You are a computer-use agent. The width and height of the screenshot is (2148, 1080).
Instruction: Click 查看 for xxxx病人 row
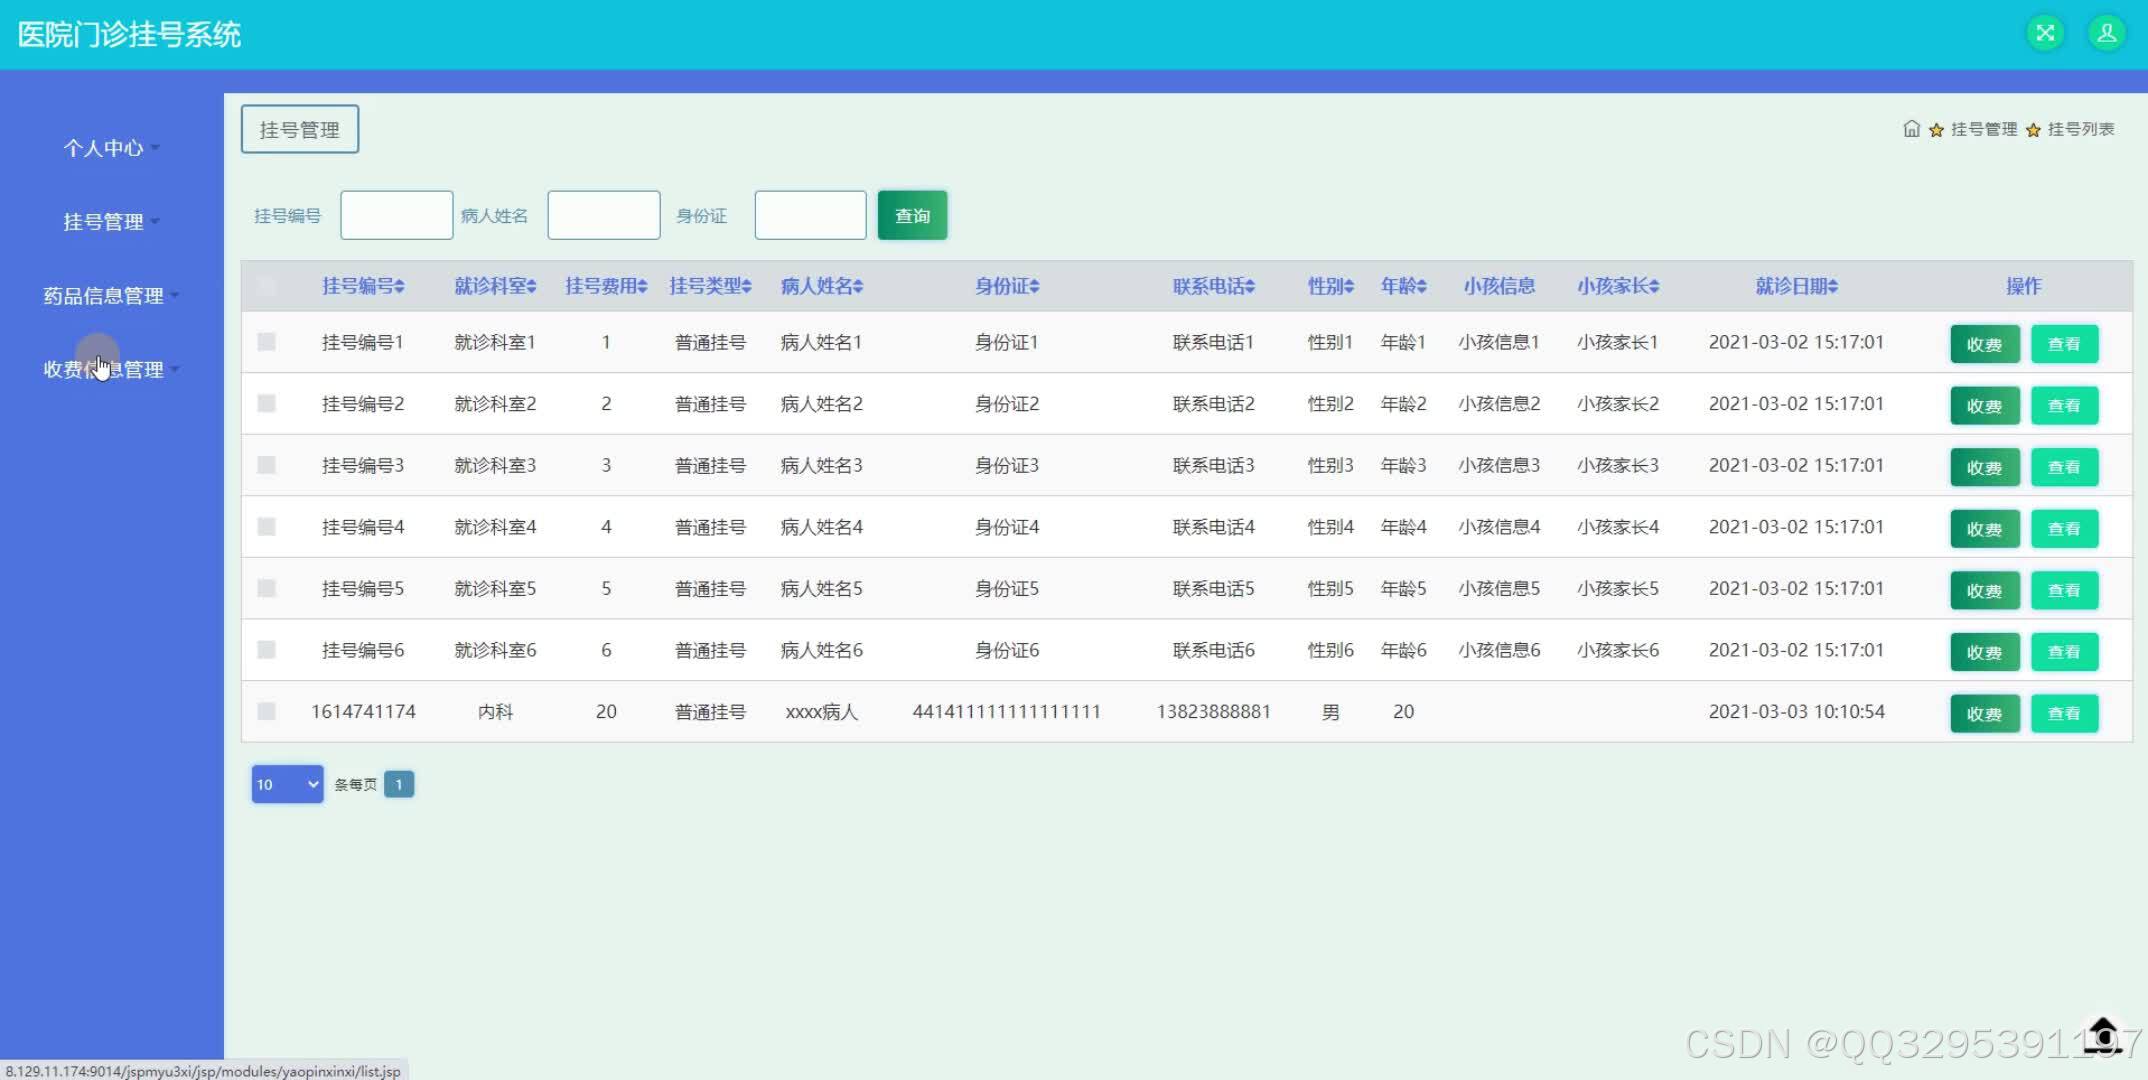pyautogui.click(x=2064, y=714)
